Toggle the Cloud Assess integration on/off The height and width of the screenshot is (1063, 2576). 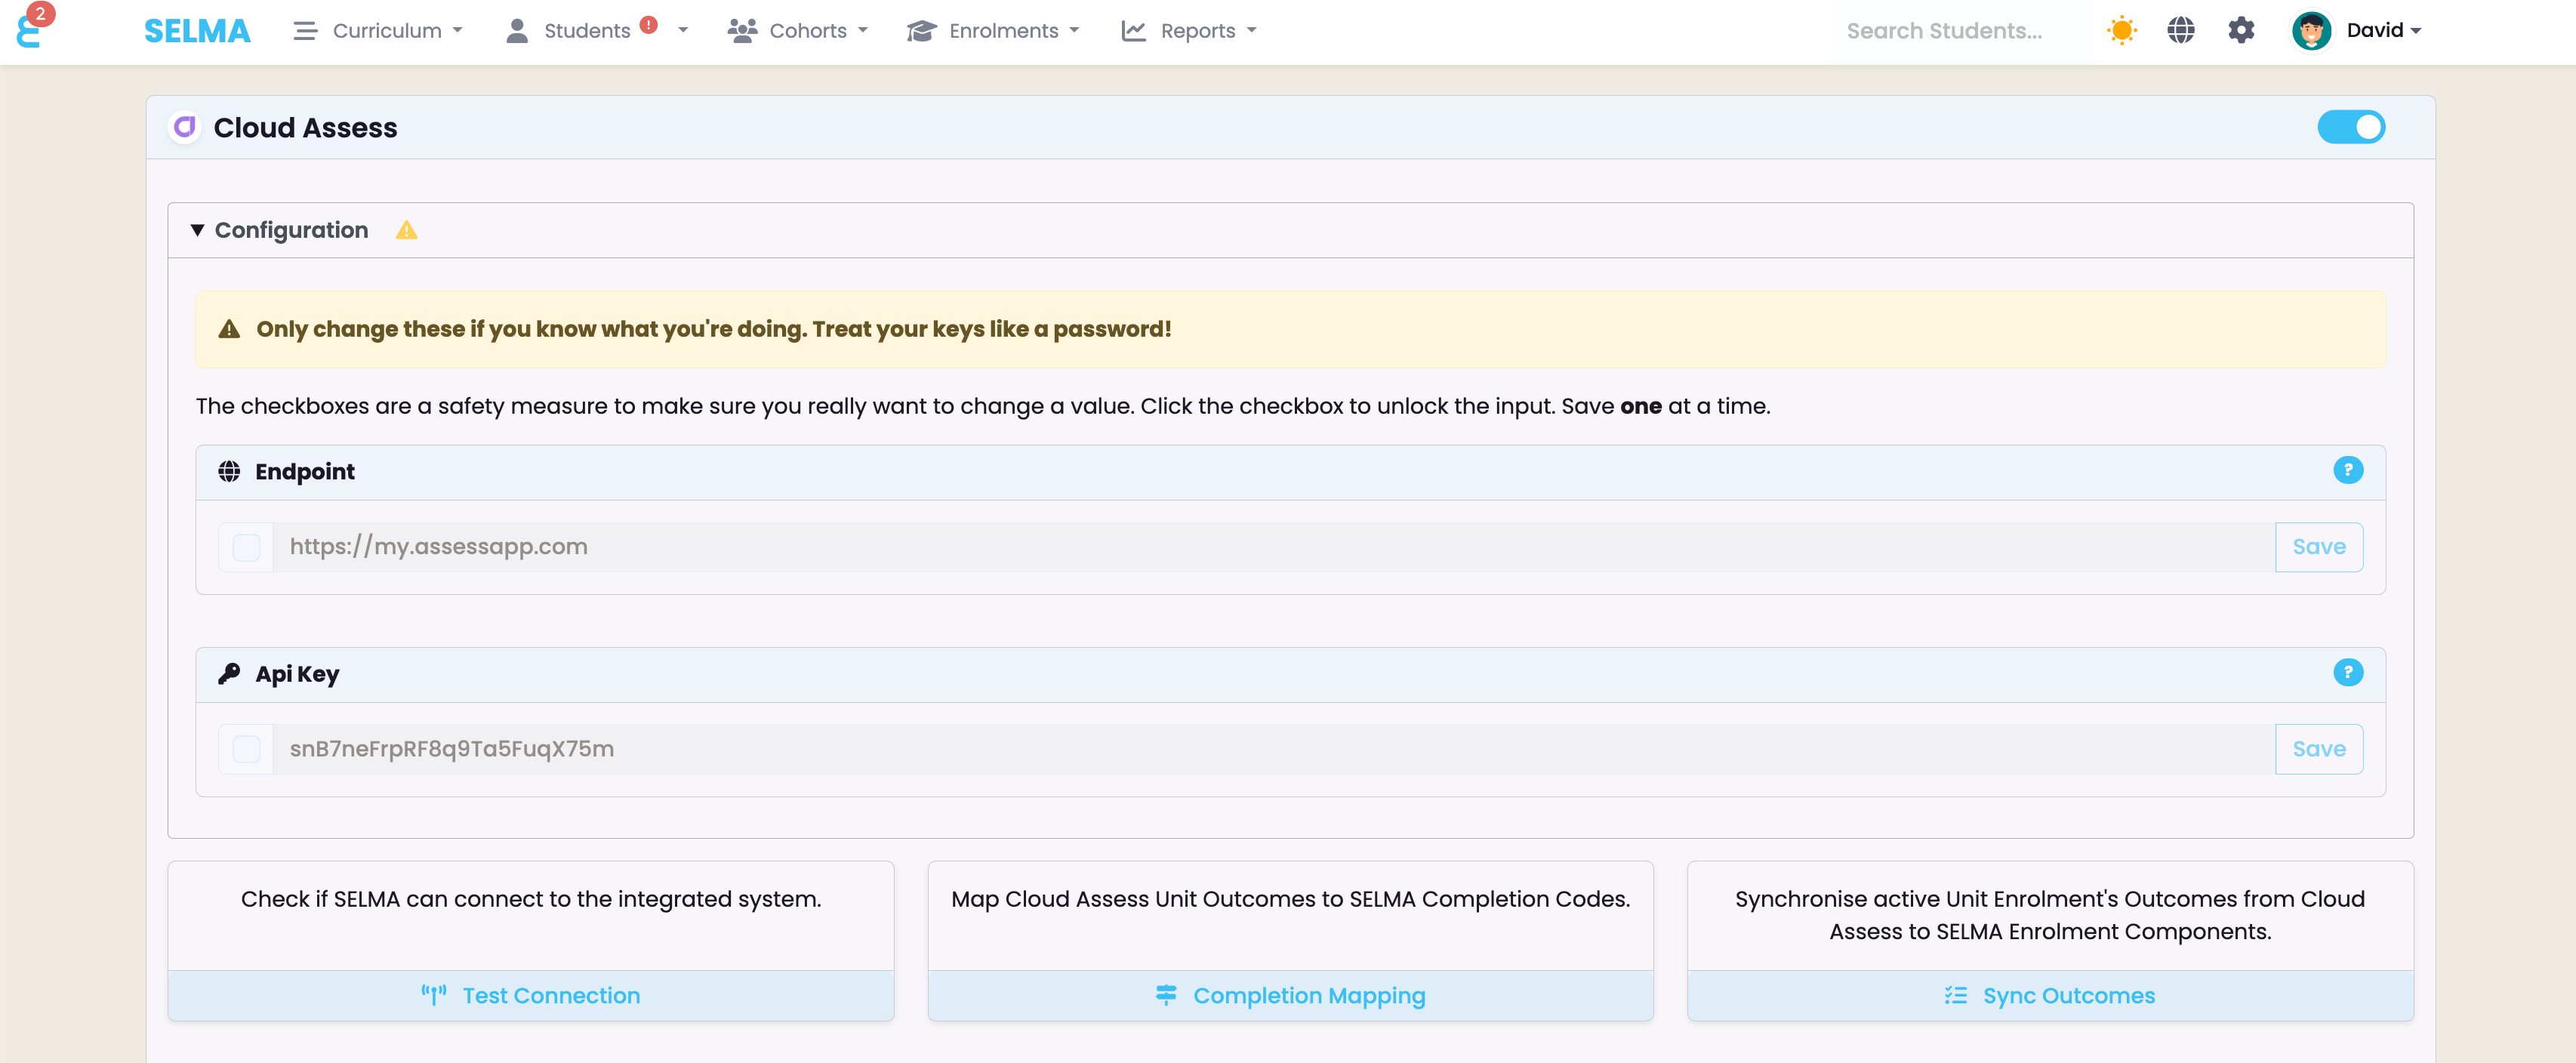2353,127
